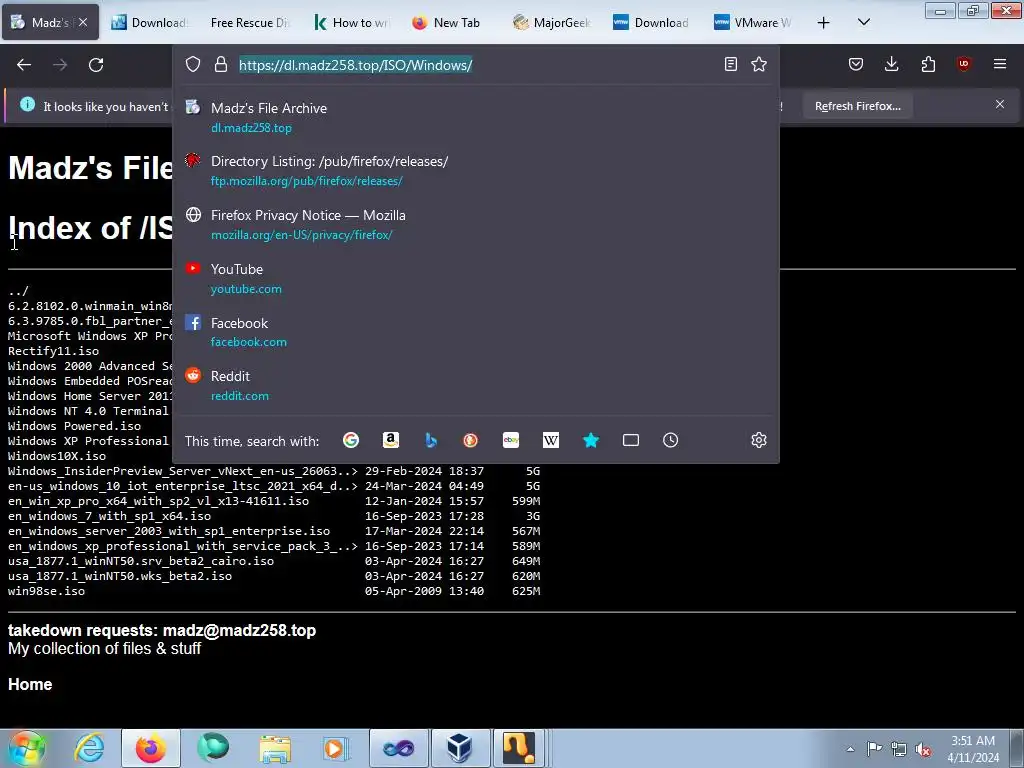1024x768 pixels.
Task: Open search settings gear in dropdown
Action: pos(759,440)
